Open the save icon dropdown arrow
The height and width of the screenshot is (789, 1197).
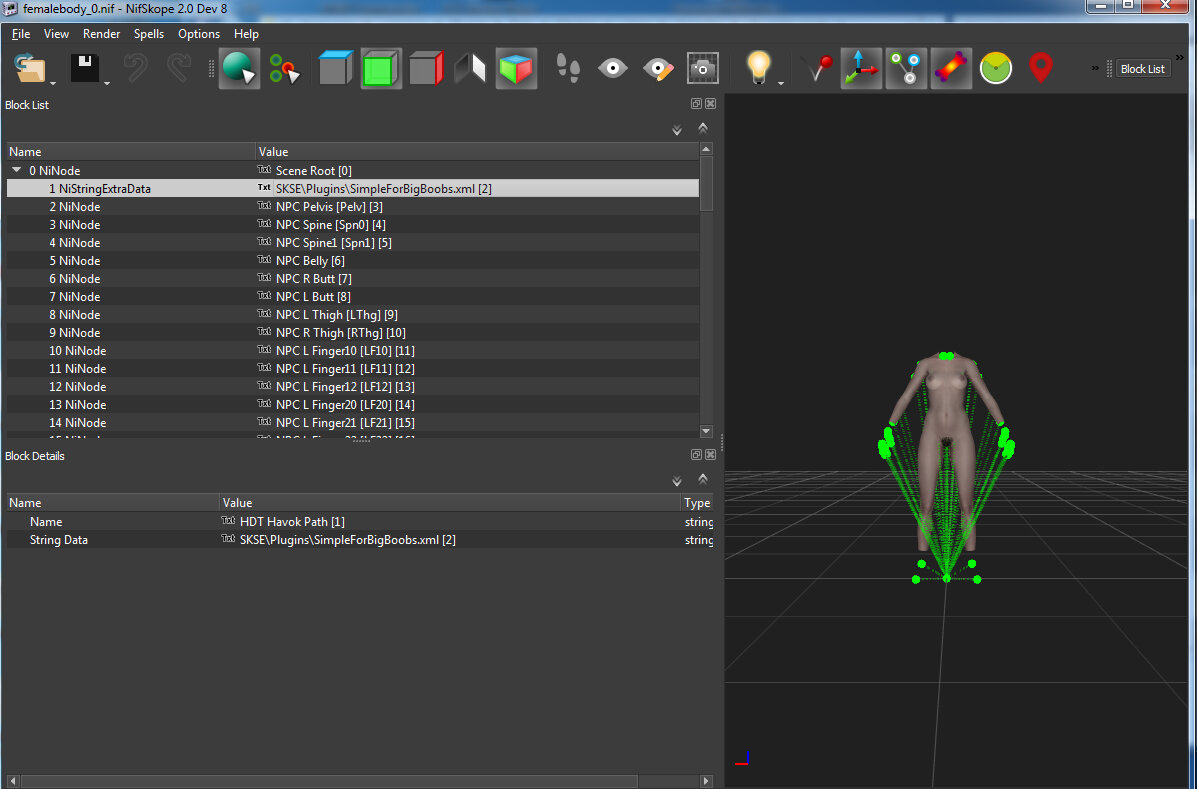(x=107, y=83)
